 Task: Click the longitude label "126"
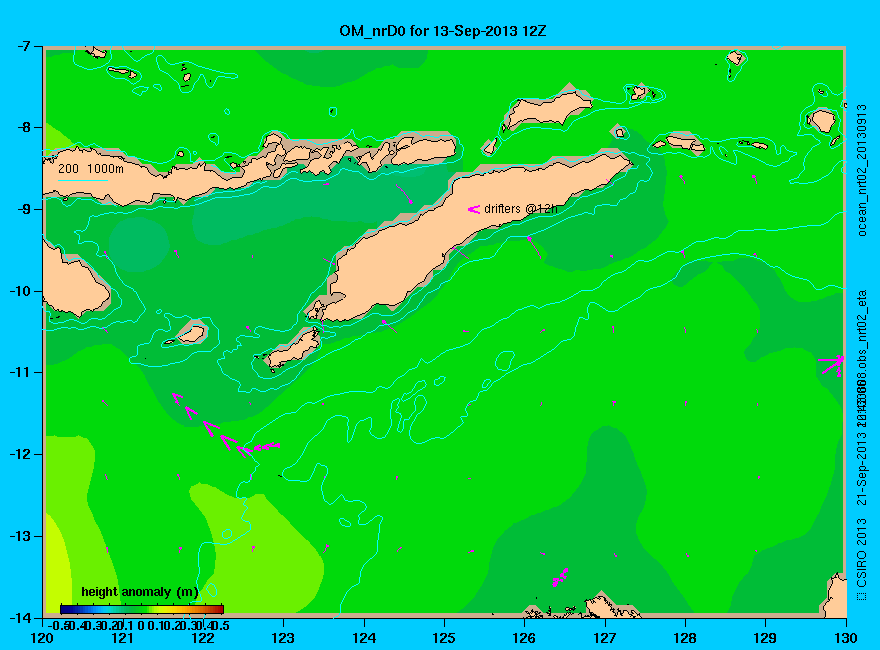pyautogui.click(x=525, y=638)
